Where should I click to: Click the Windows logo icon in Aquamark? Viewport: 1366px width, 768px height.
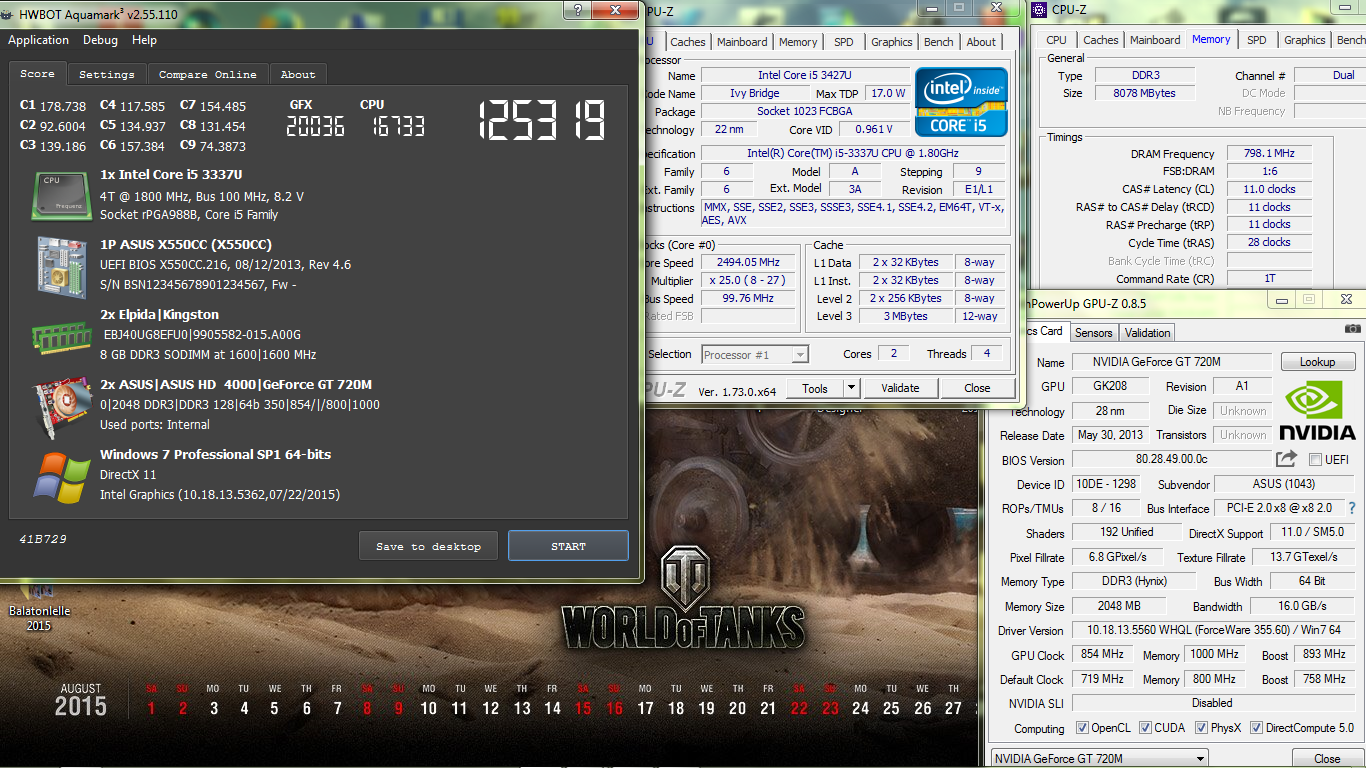point(62,477)
